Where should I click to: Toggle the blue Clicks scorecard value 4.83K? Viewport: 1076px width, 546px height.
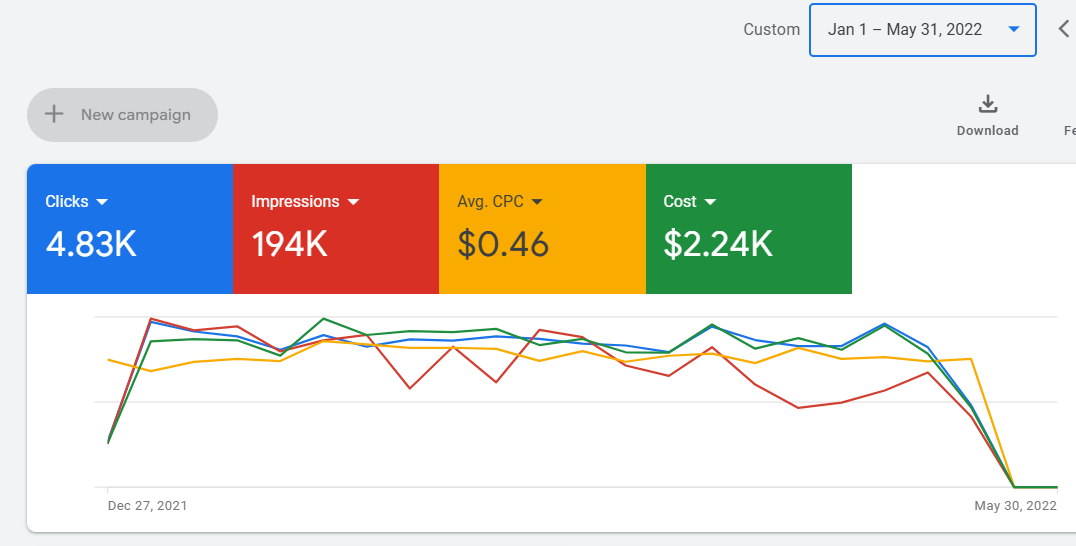[91, 244]
